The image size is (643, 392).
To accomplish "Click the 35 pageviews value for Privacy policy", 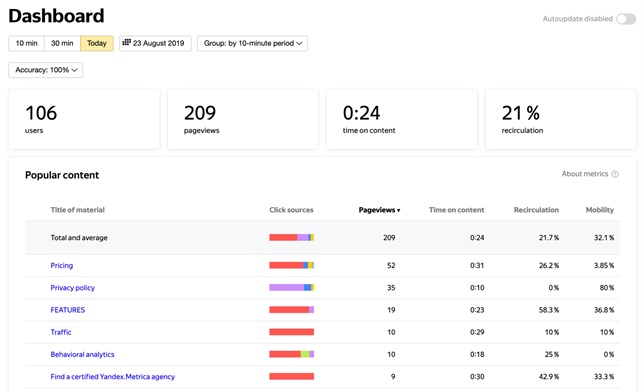I will pos(391,288).
